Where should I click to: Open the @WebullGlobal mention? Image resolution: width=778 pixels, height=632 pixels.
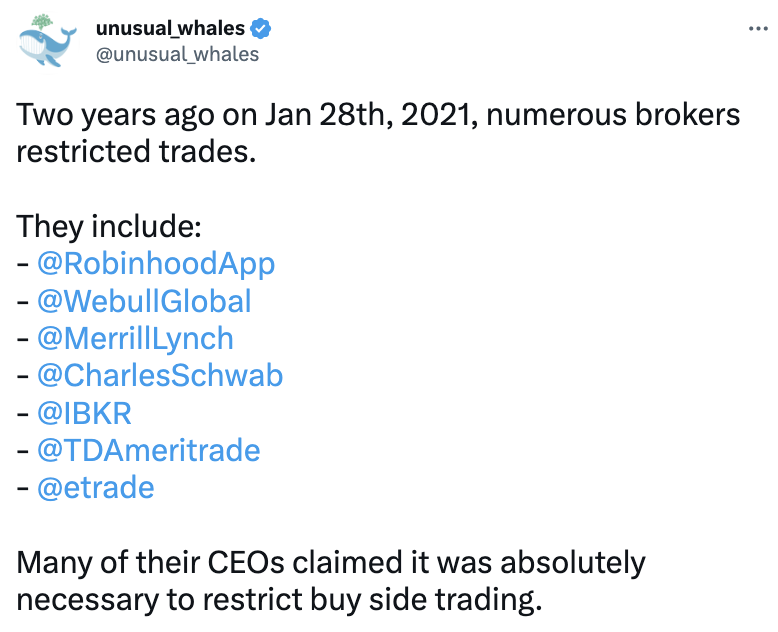[x=144, y=301]
